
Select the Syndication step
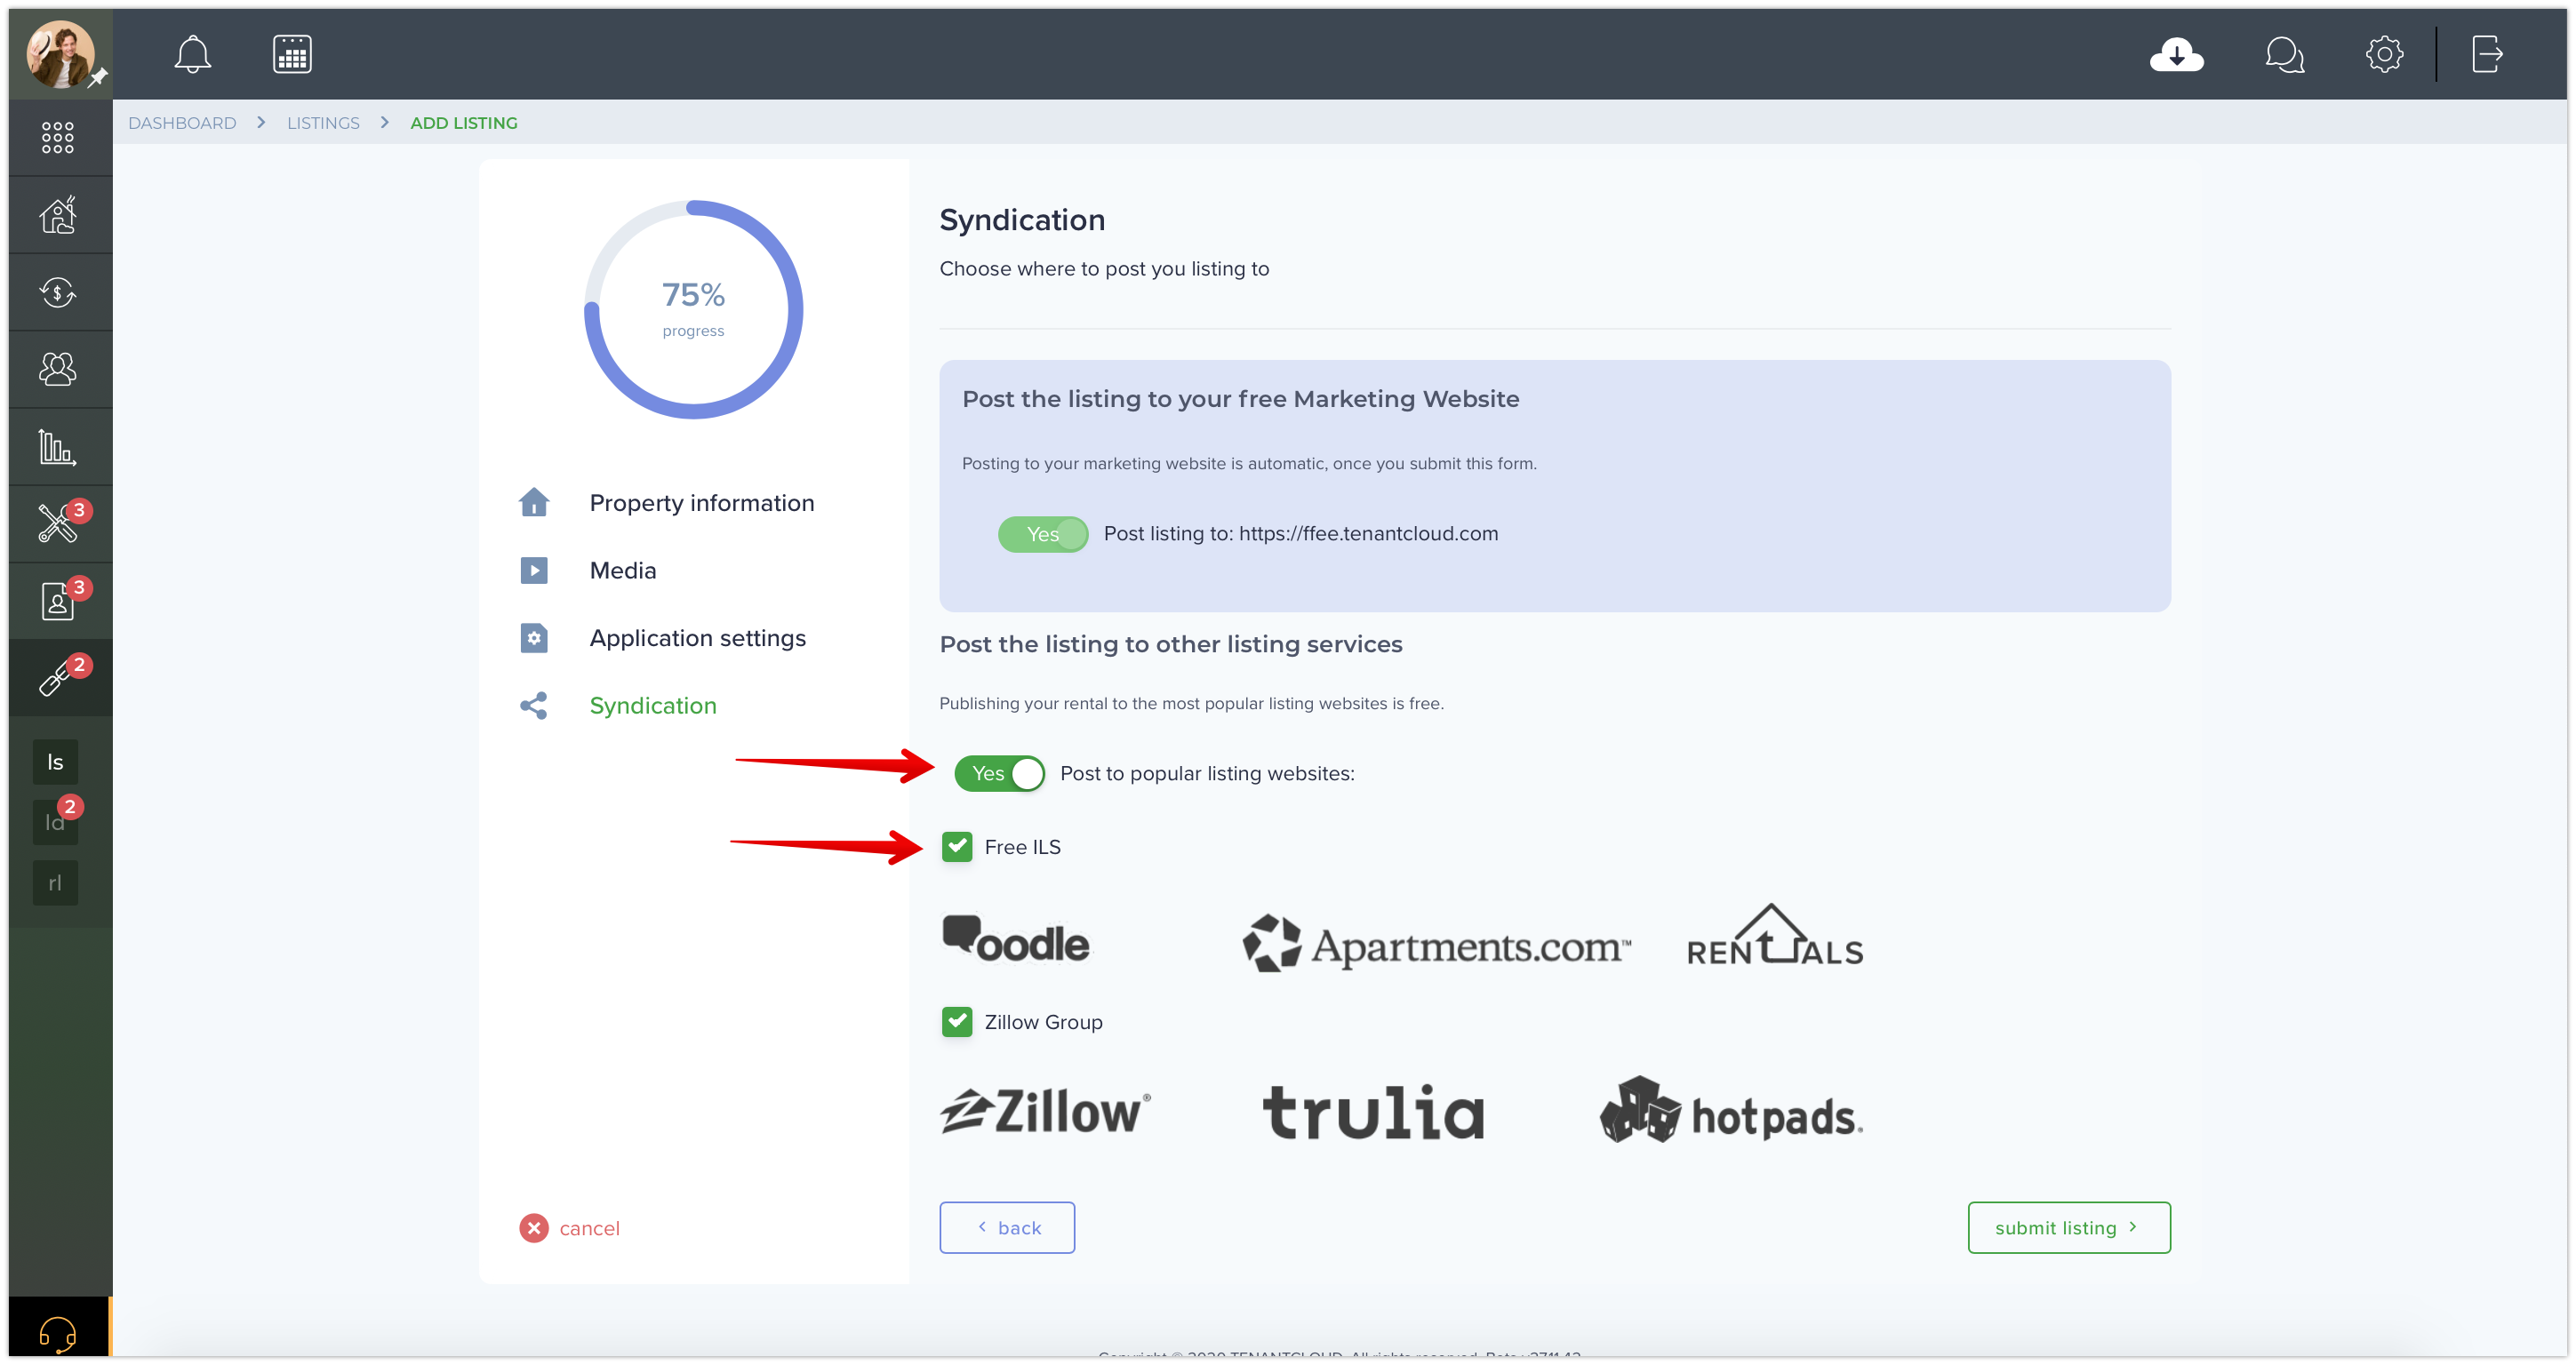point(653,706)
